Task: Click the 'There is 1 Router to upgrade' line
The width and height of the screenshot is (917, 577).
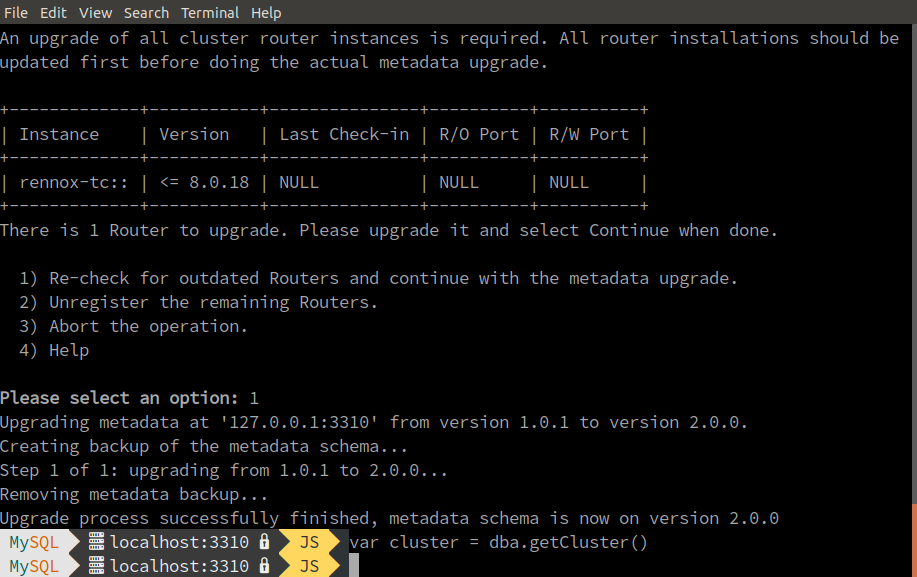Action: tap(389, 230)
